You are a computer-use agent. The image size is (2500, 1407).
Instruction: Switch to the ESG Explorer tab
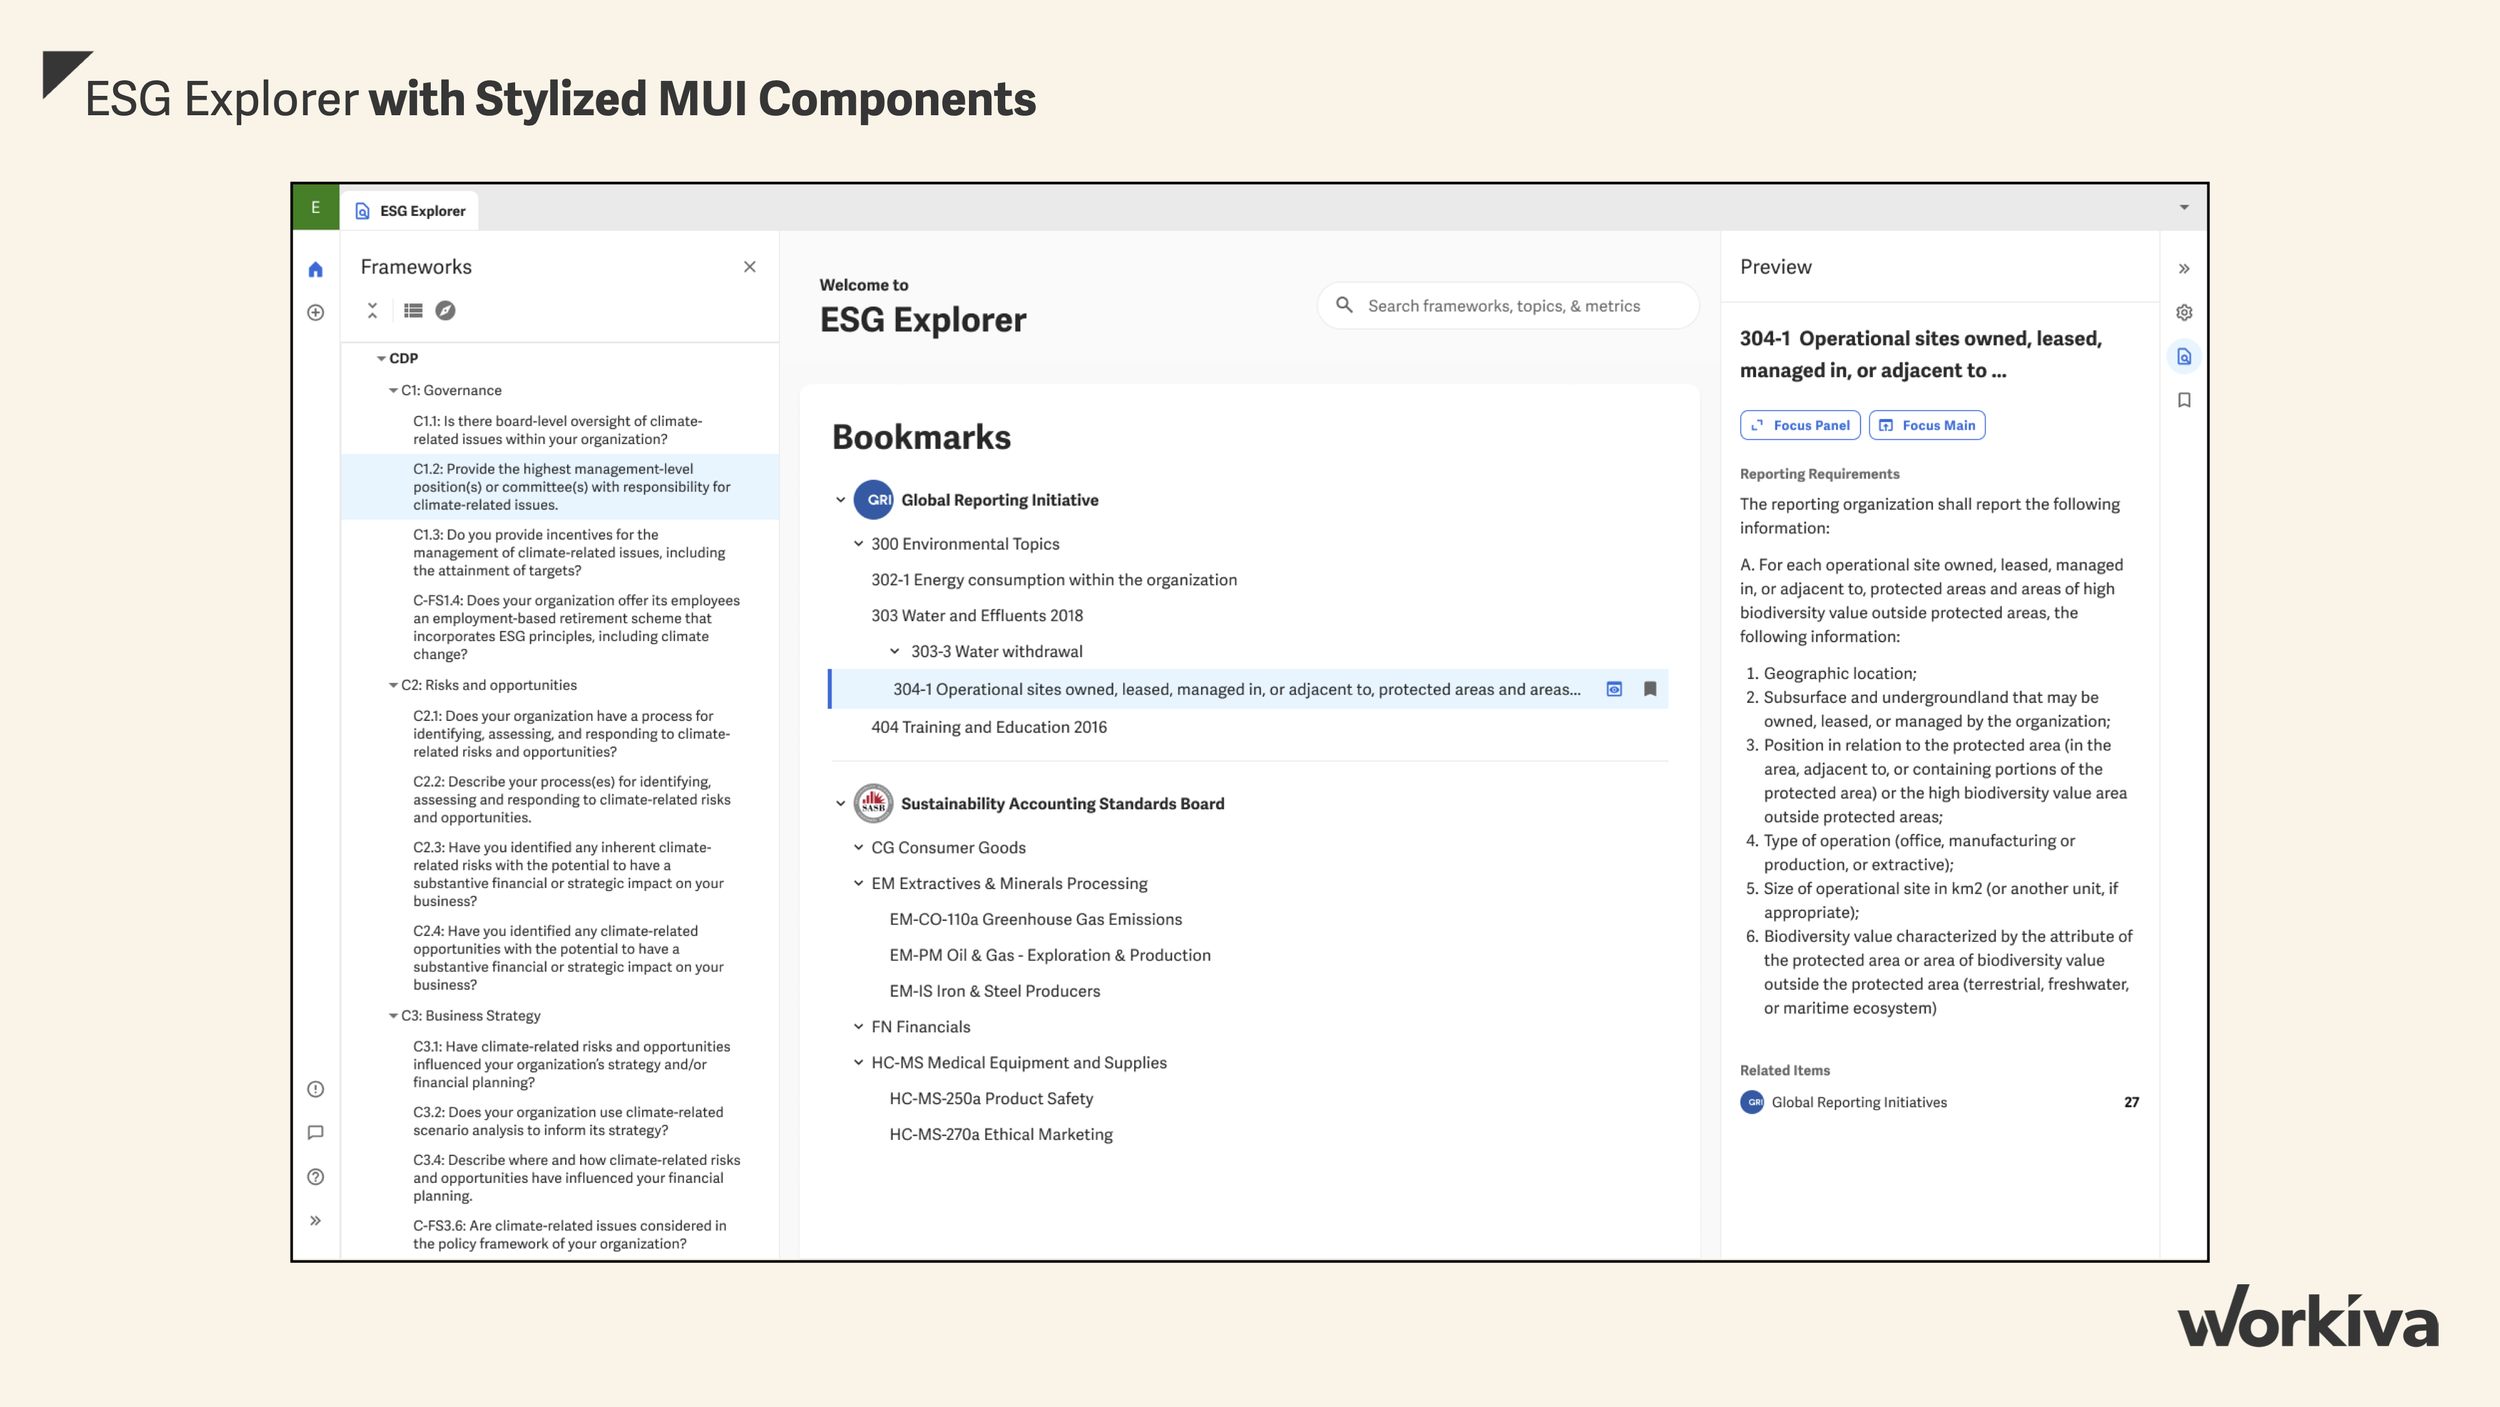point(410,211)
